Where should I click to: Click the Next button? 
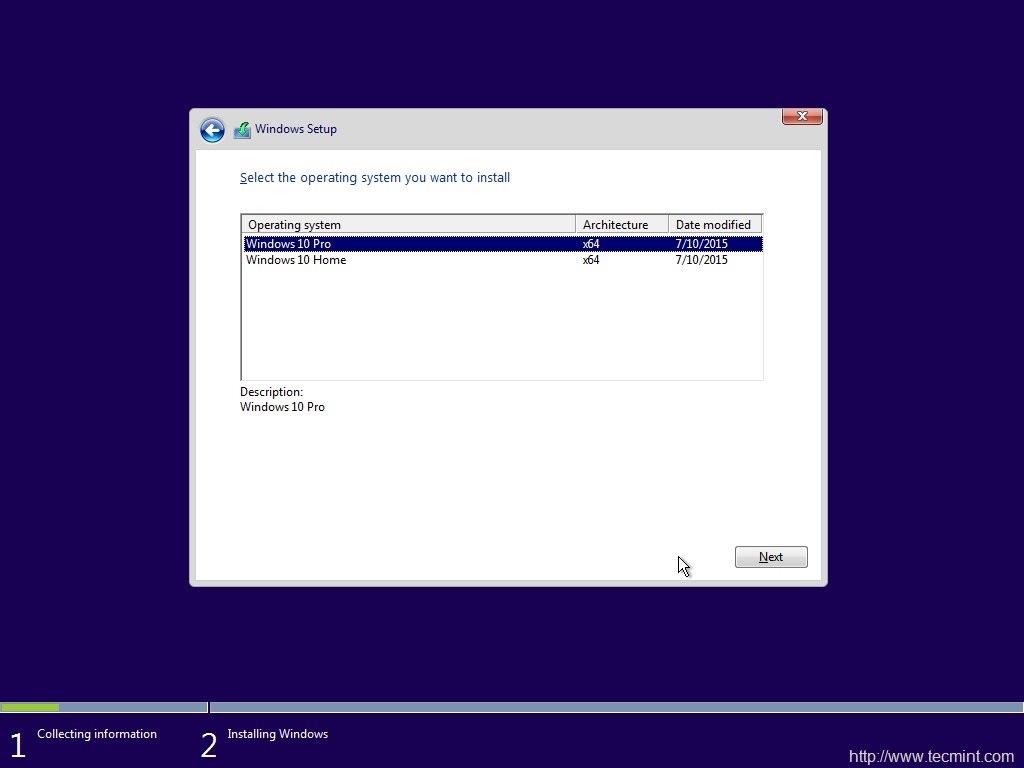pyautogui.click(x=770, y=557)
